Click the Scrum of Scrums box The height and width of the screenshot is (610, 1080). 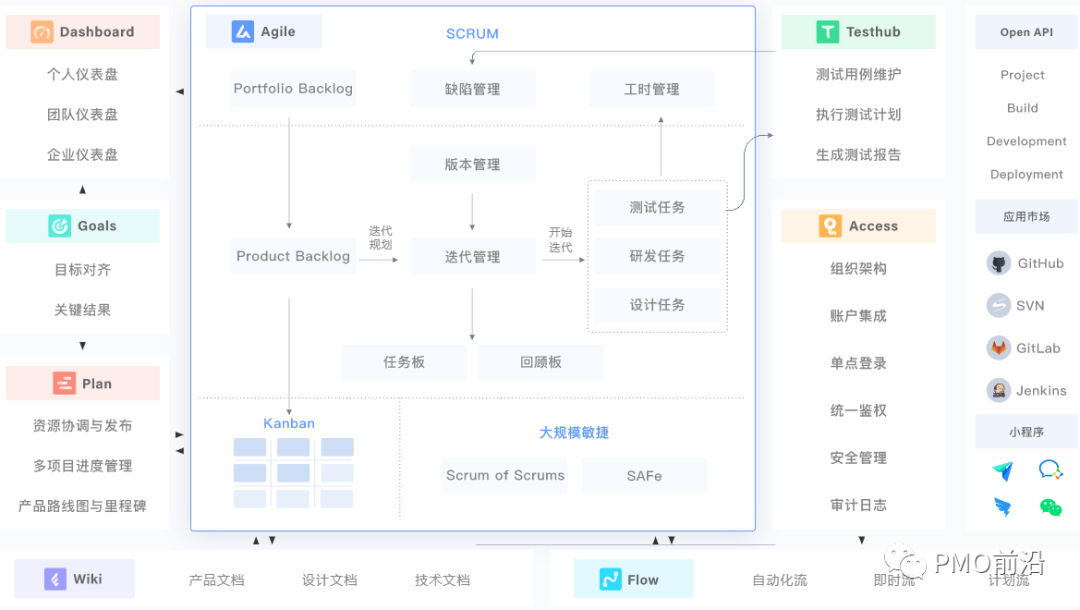pos(505,476)
